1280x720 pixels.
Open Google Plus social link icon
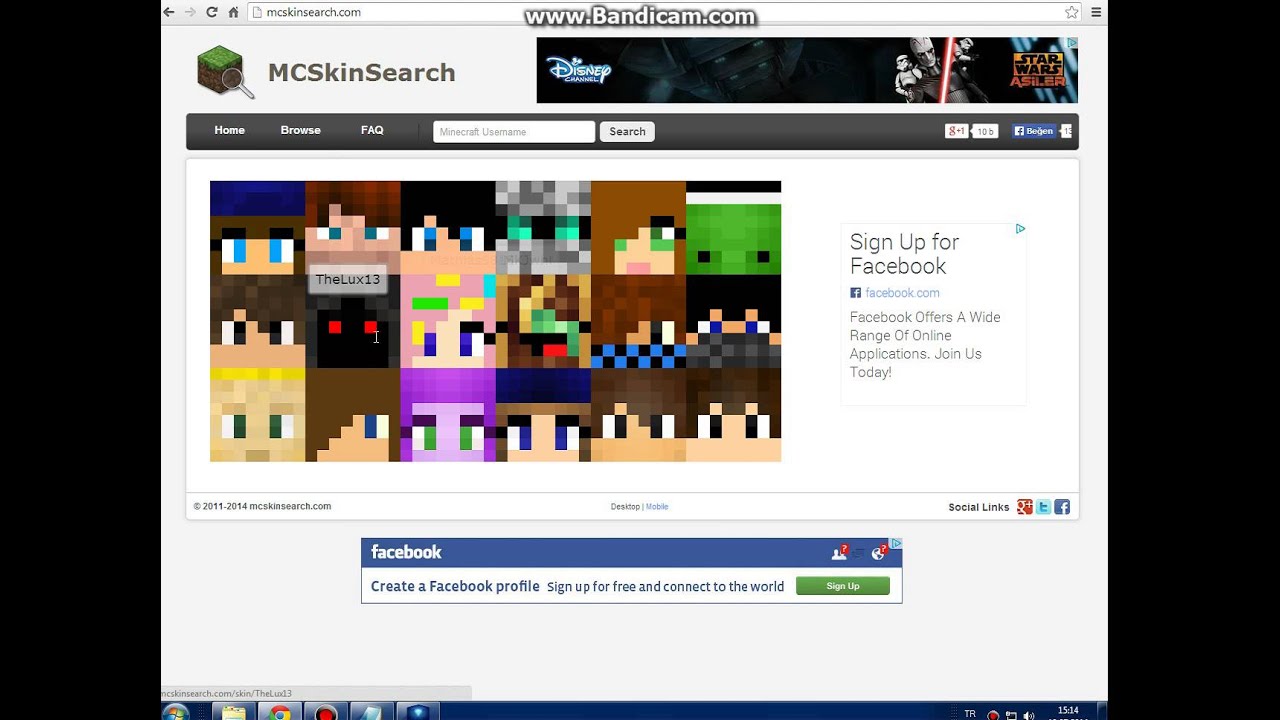tap(1024, 507)
